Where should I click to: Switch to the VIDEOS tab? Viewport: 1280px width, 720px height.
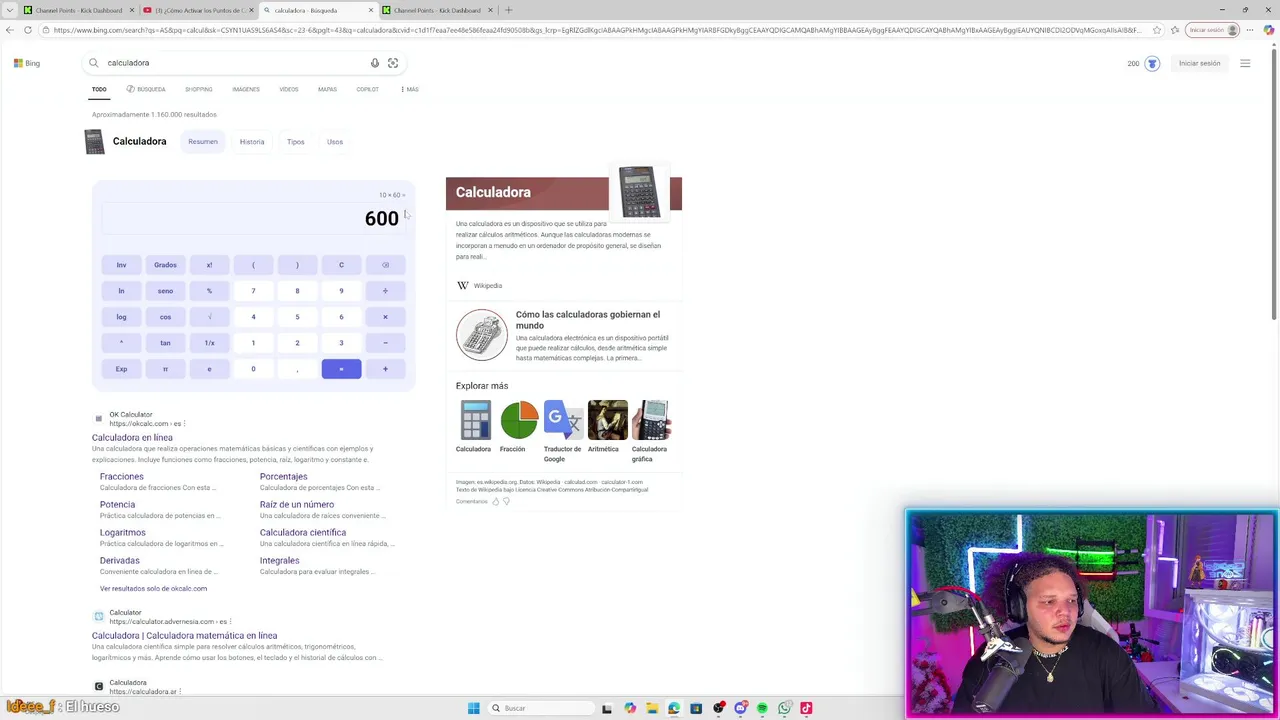(x=288, y=89)
